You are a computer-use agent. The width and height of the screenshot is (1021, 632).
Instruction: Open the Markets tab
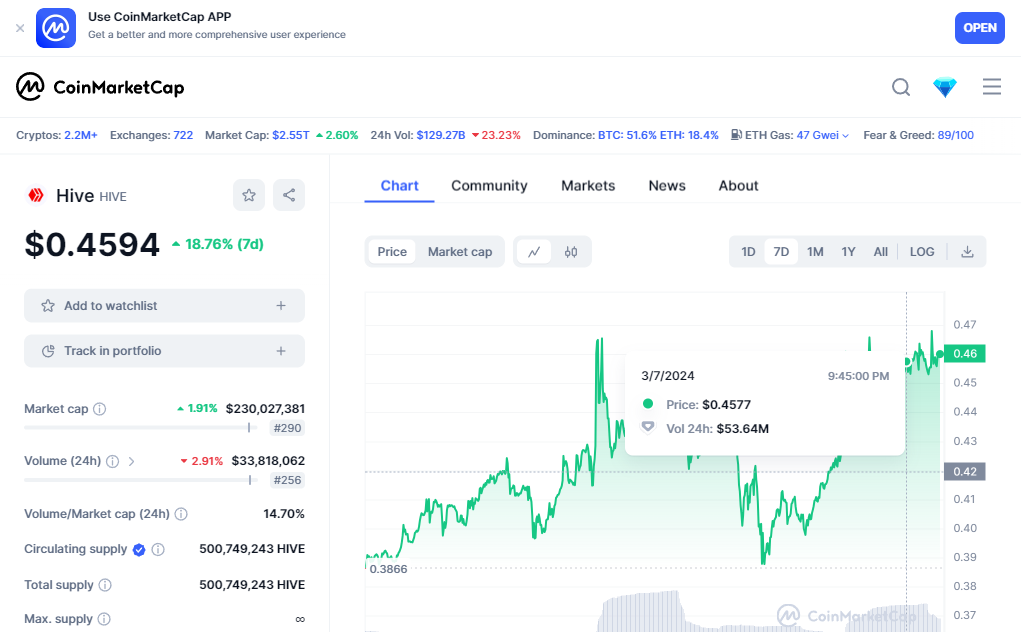point(588,186)
